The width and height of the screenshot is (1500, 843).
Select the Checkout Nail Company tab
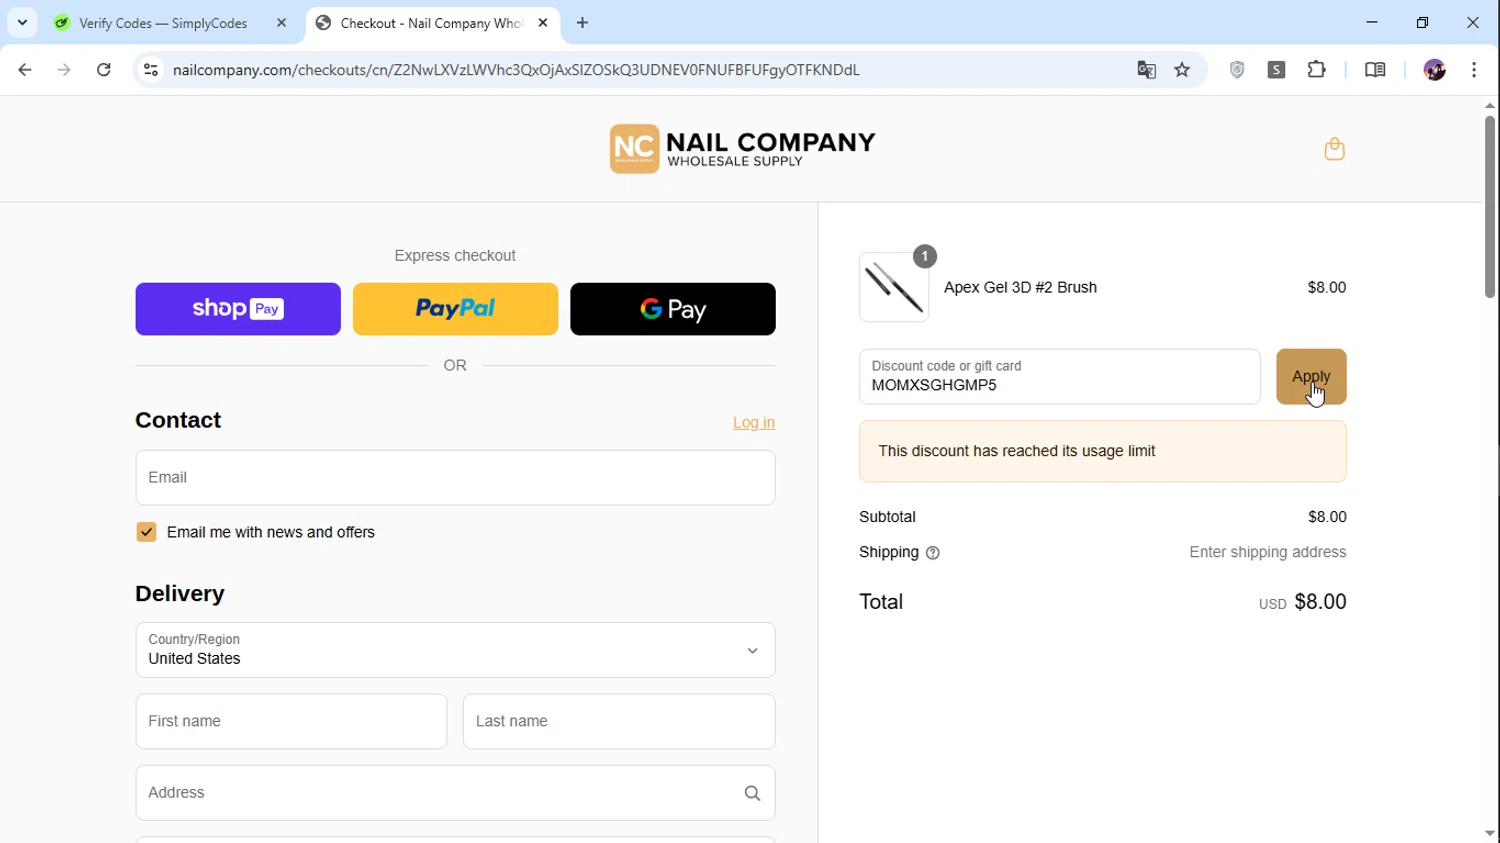point(433,23)
